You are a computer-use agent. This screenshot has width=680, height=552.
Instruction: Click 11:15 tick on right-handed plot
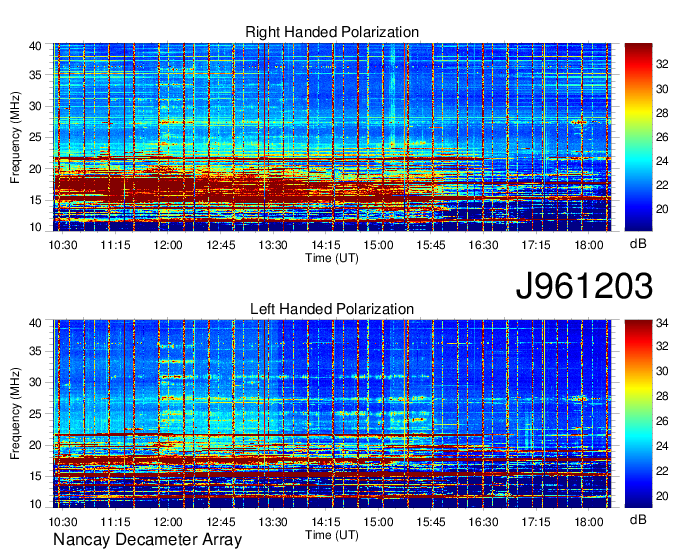pyautogui.click(x=115, y=245)
